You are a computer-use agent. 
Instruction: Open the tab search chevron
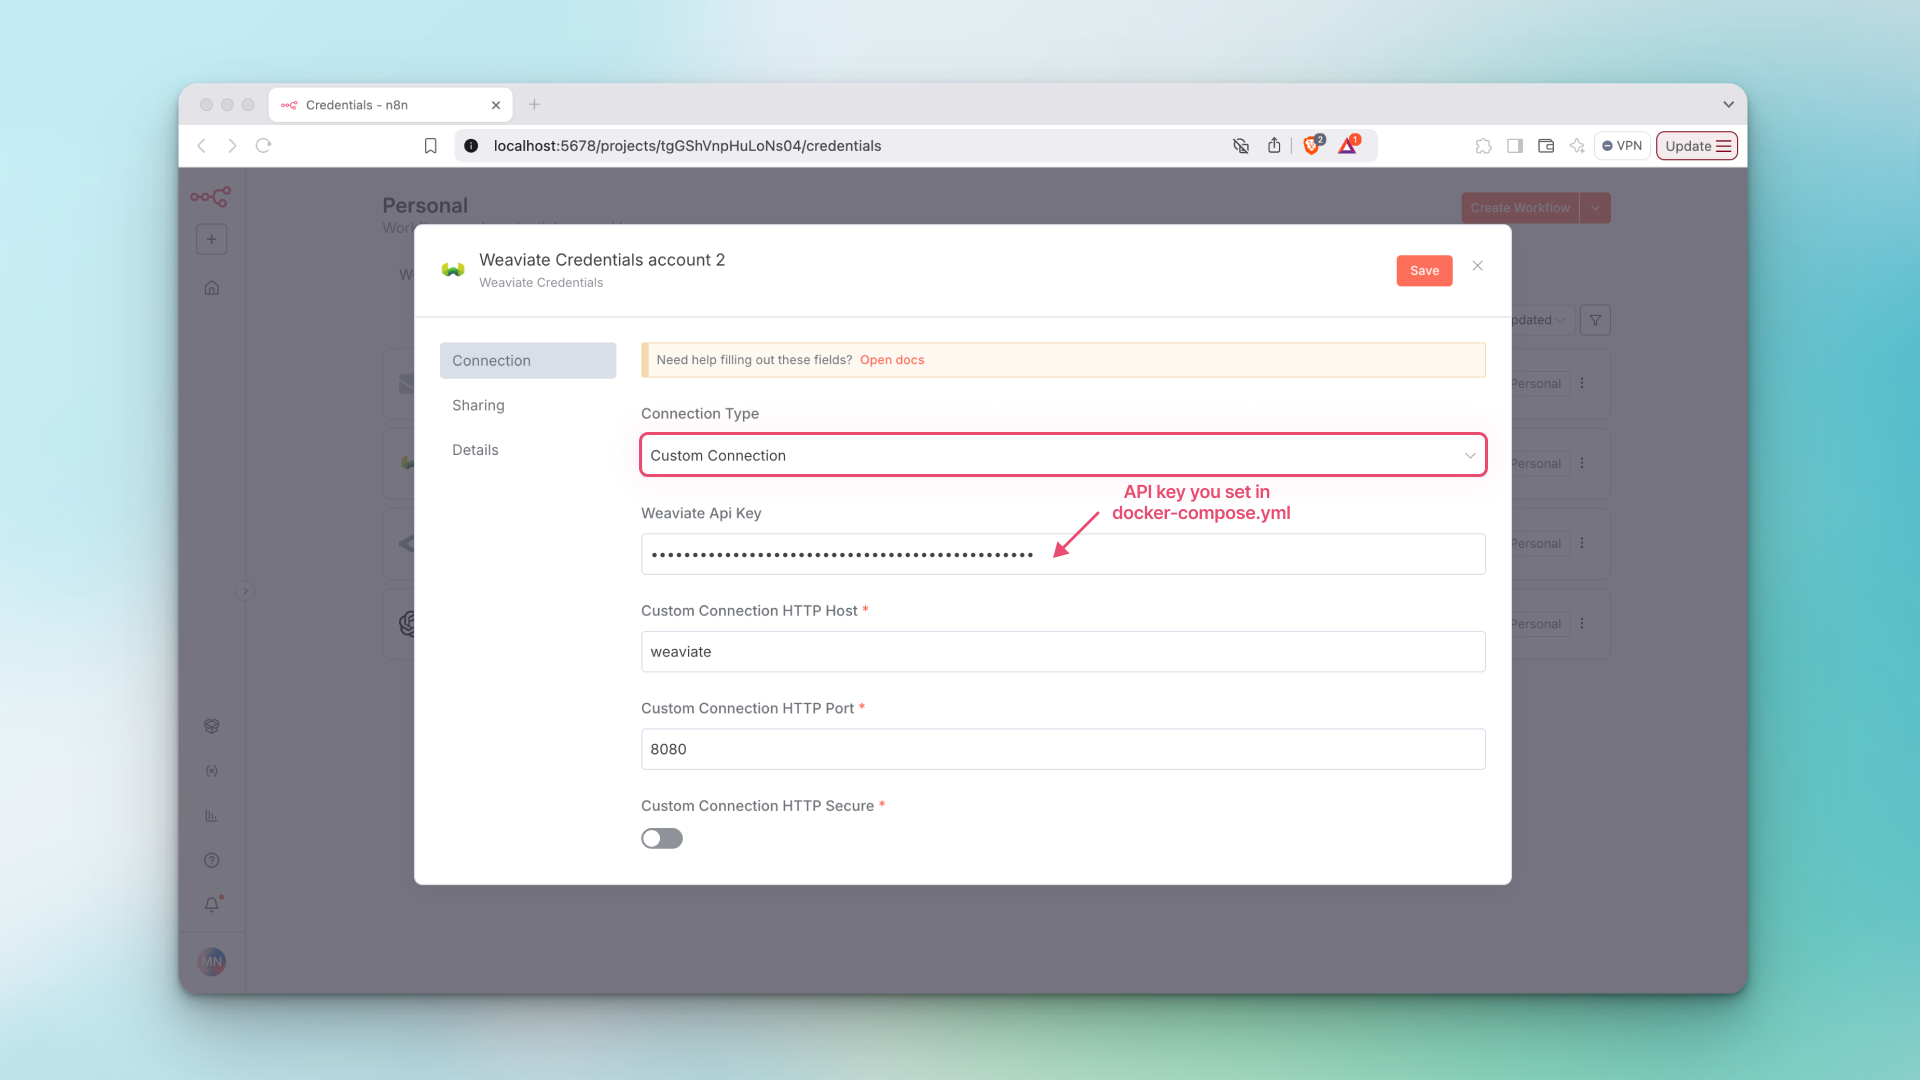tap(1728, 104)
